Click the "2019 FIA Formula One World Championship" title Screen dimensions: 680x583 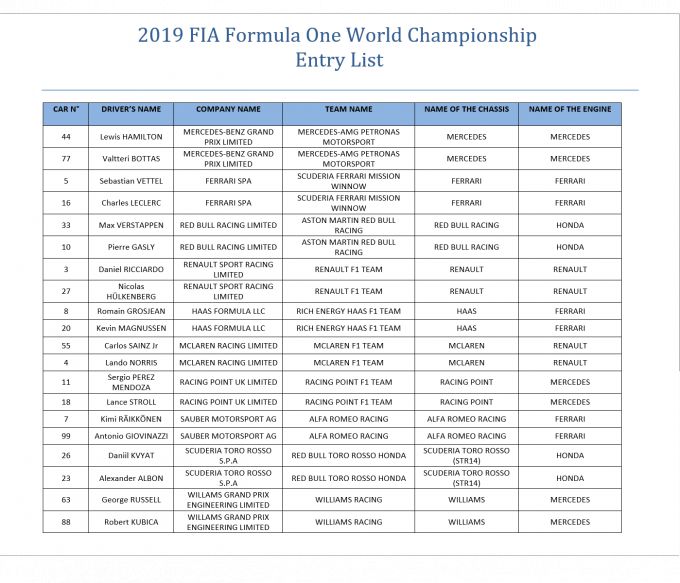339,36
